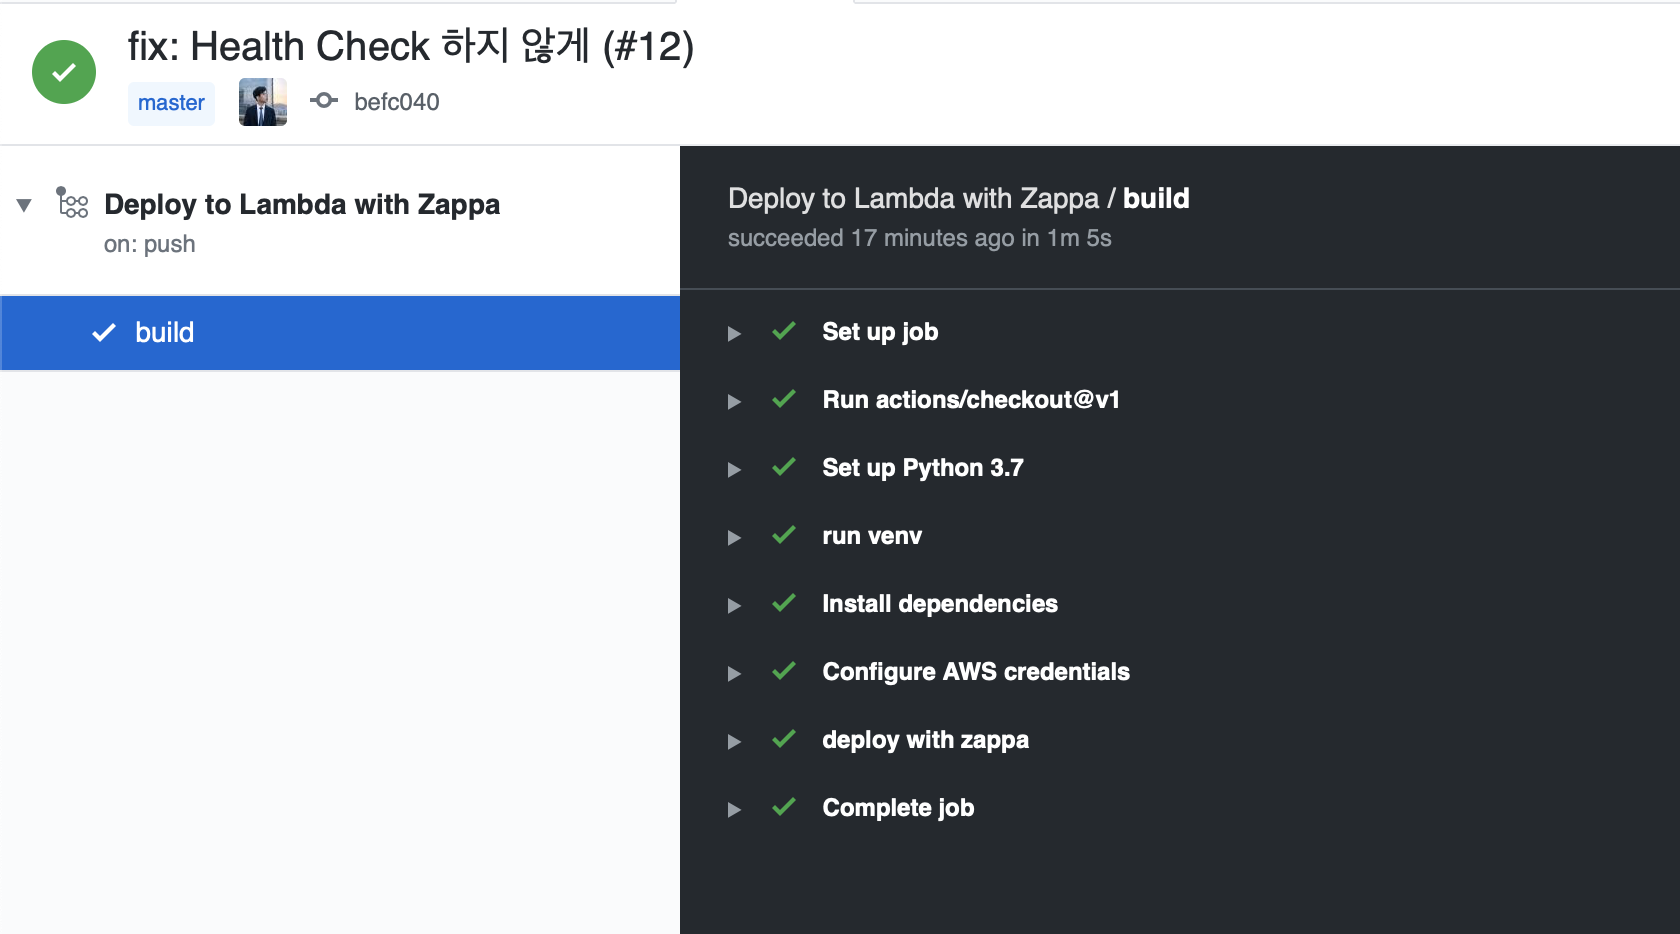Expand the Run actions/checkout@v1 step arrow
The height and width of the screenshot is (934, 1680).
(734, 402)
